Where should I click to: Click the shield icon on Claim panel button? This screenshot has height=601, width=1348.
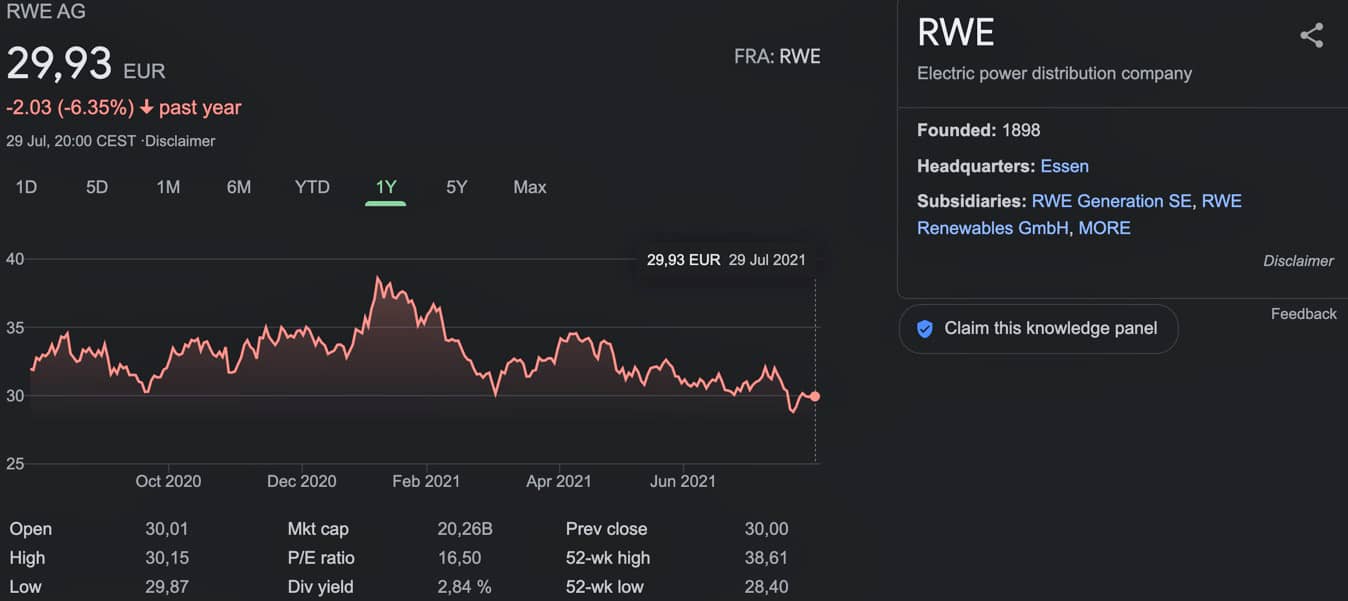pyautogui.click(x=925, y=329)
